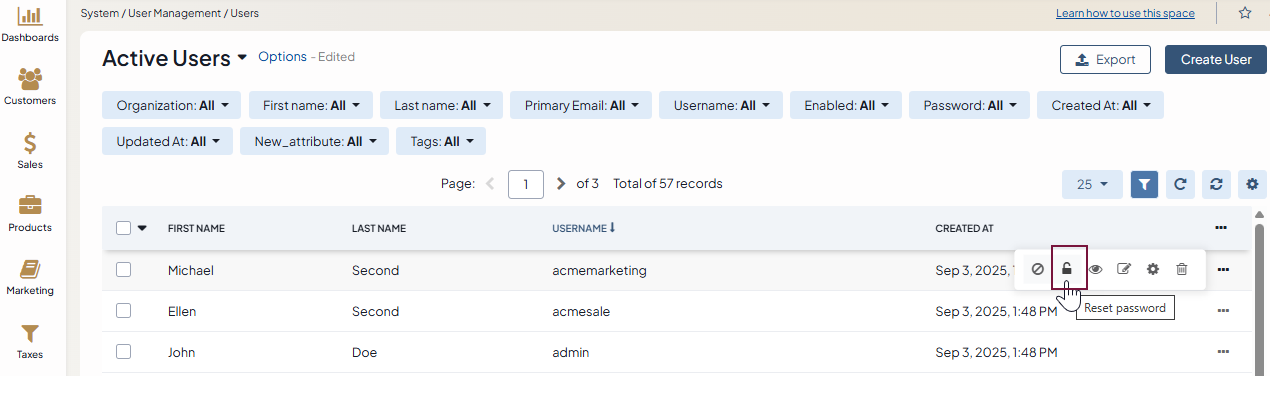The width and height of the screenshot is (1270, 405).
Task: Open the Sales menu in sidebar
Action: (30, 150)
